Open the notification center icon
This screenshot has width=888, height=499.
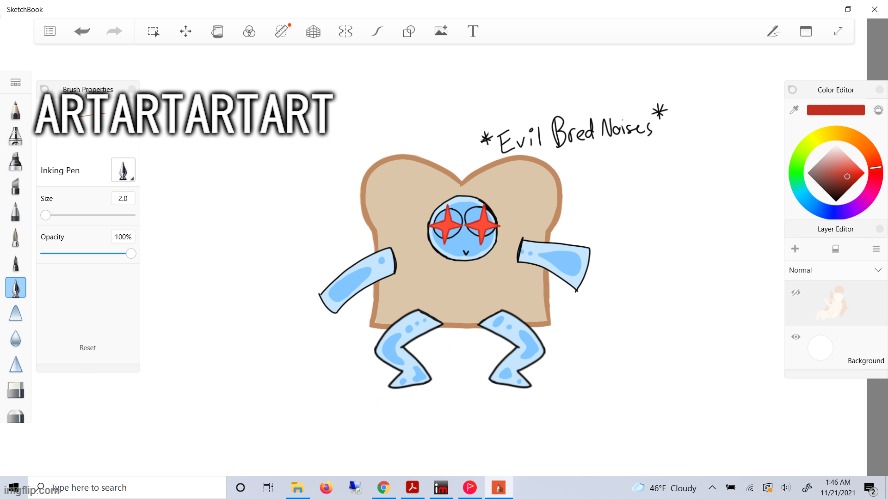870,488
